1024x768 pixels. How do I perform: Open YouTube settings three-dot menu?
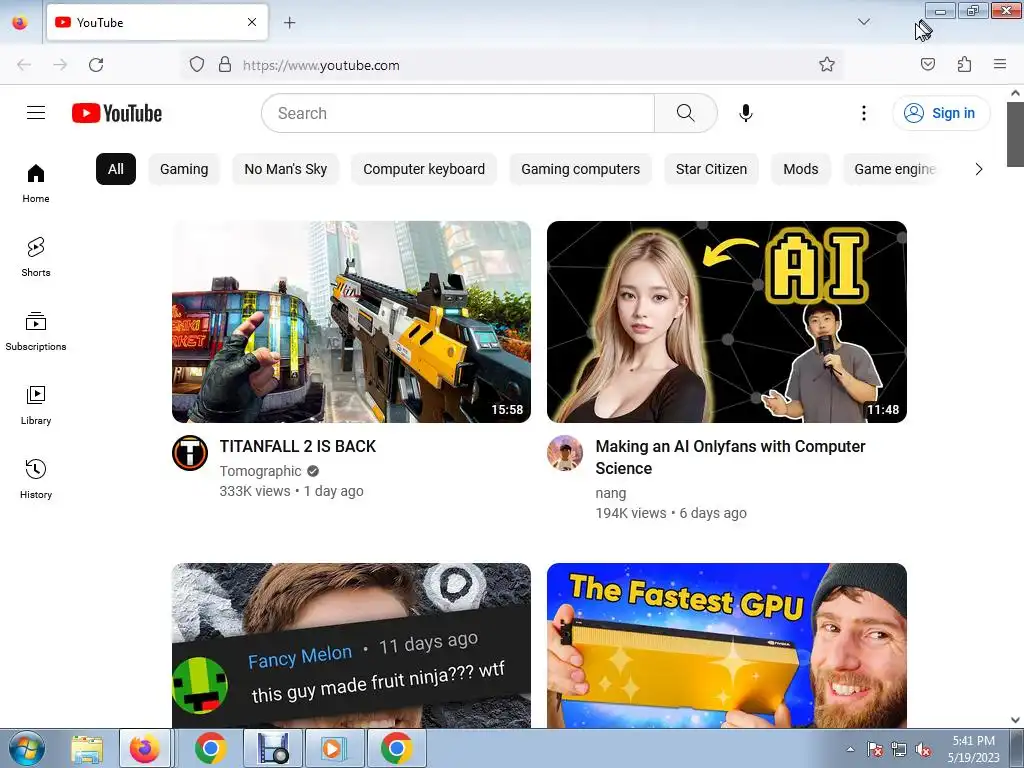point(863,113)
